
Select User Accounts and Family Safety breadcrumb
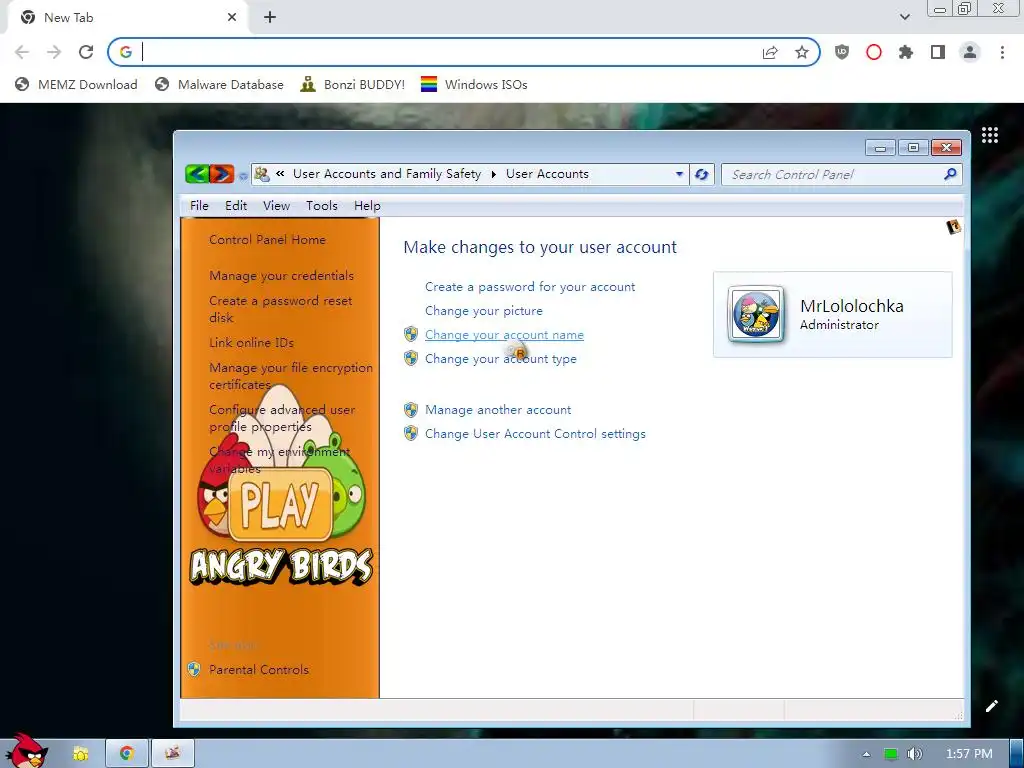pyautogui.click(x=387, y=174)
